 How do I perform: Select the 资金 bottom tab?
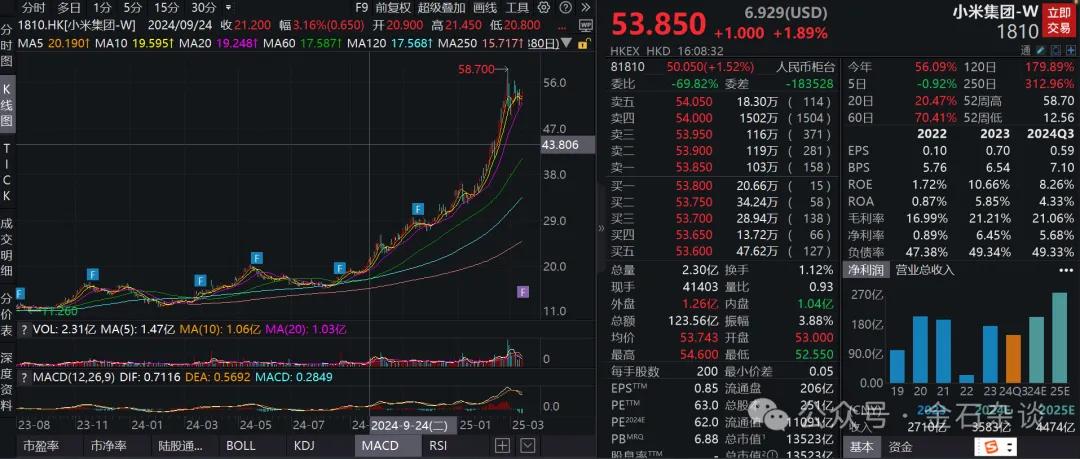[900, 447]
